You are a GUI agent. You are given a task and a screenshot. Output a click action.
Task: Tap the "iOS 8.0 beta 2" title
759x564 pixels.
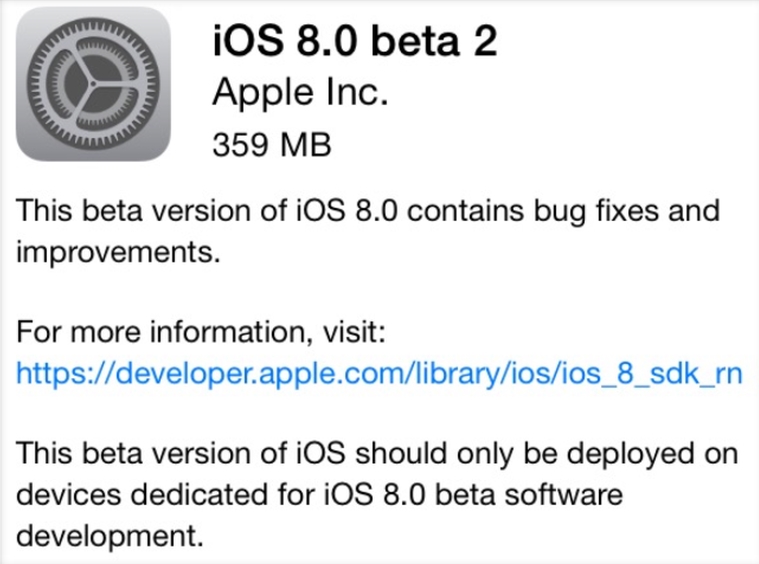(x=354, y=43)
